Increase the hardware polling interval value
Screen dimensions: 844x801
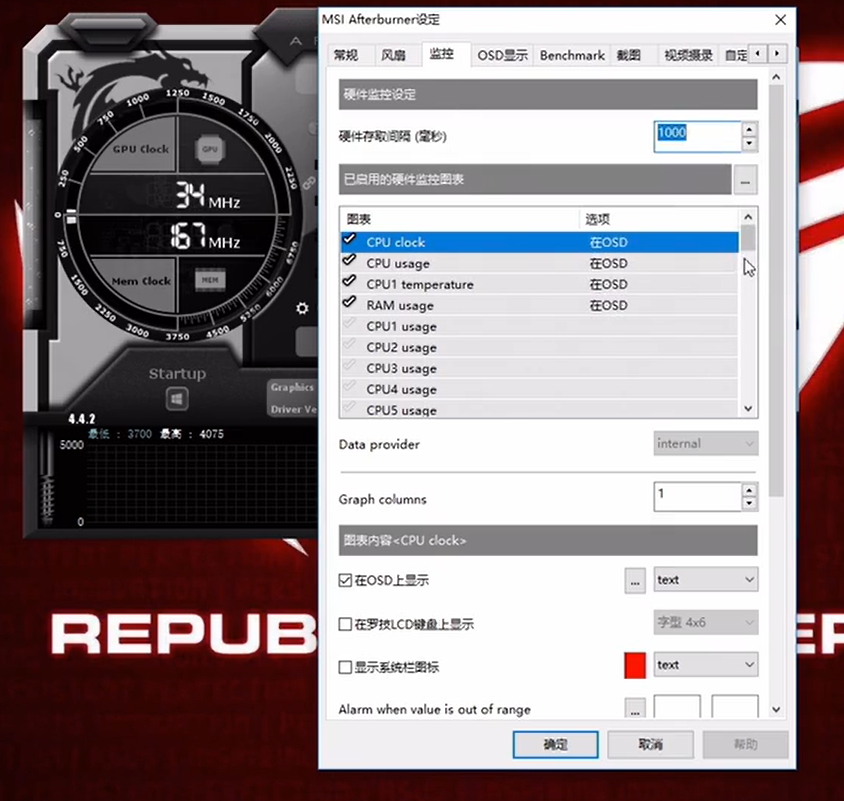[x=749, y=129]
